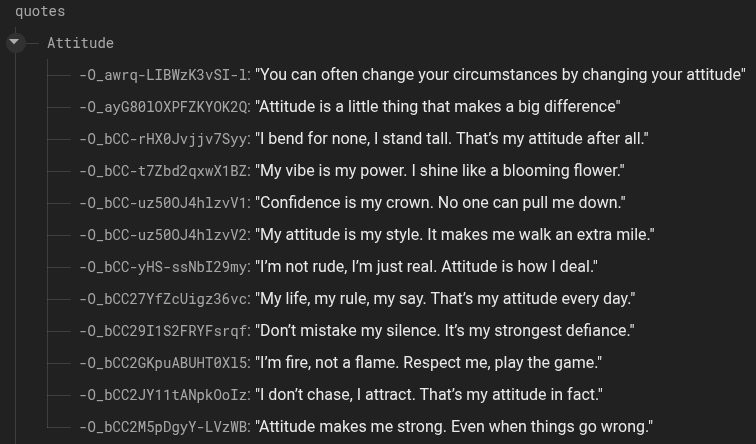Click key -O_ayG80lOXPFZKYOK2Q

(x=164, y=107)
